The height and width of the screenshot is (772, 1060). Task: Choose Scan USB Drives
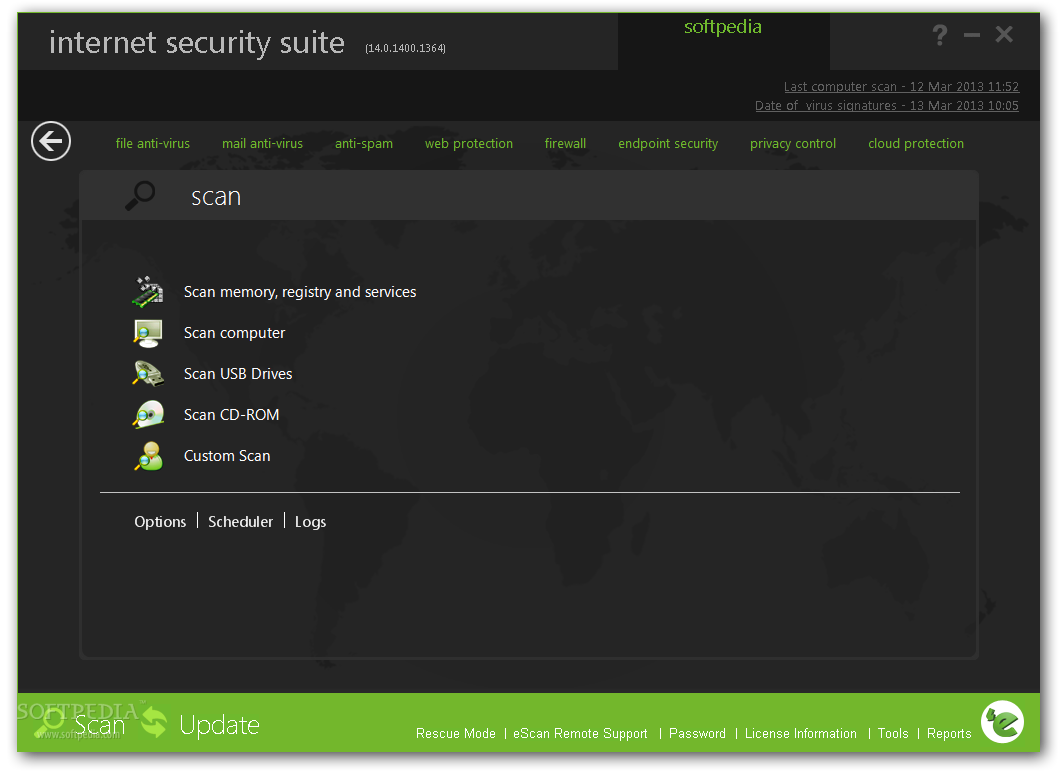[238, 374]
